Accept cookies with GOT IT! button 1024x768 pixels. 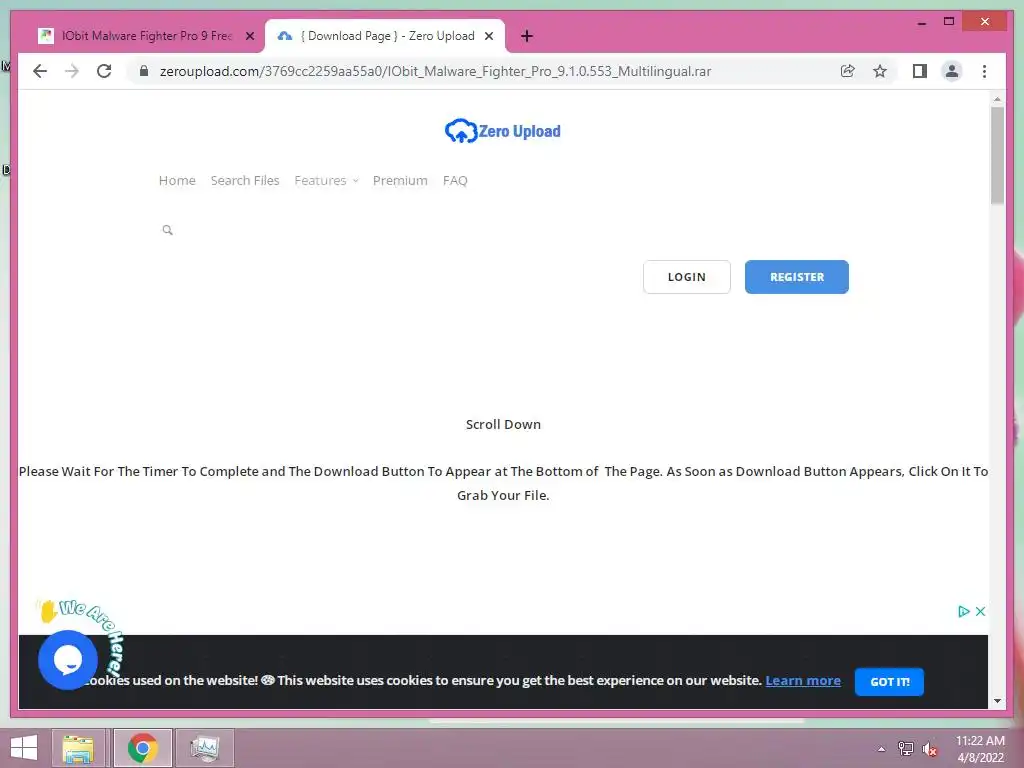point(889,682)
